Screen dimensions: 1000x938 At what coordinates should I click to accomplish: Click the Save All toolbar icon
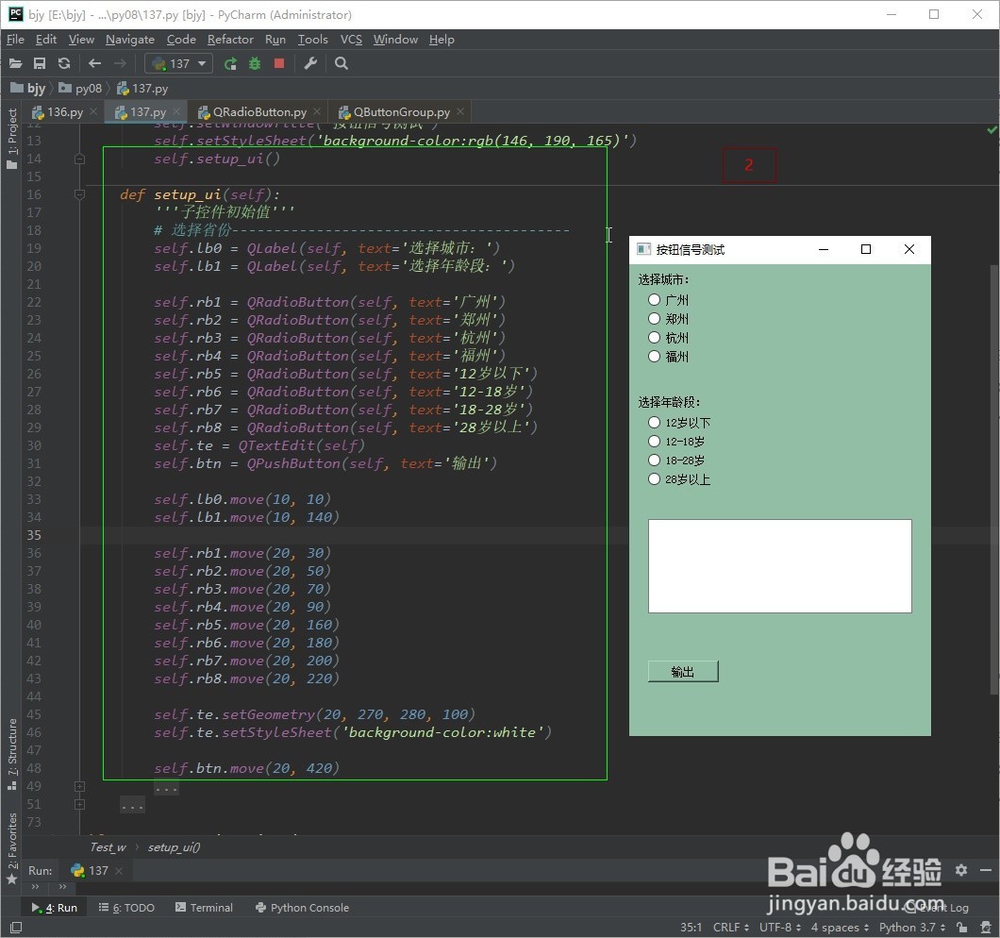point(40,63)
